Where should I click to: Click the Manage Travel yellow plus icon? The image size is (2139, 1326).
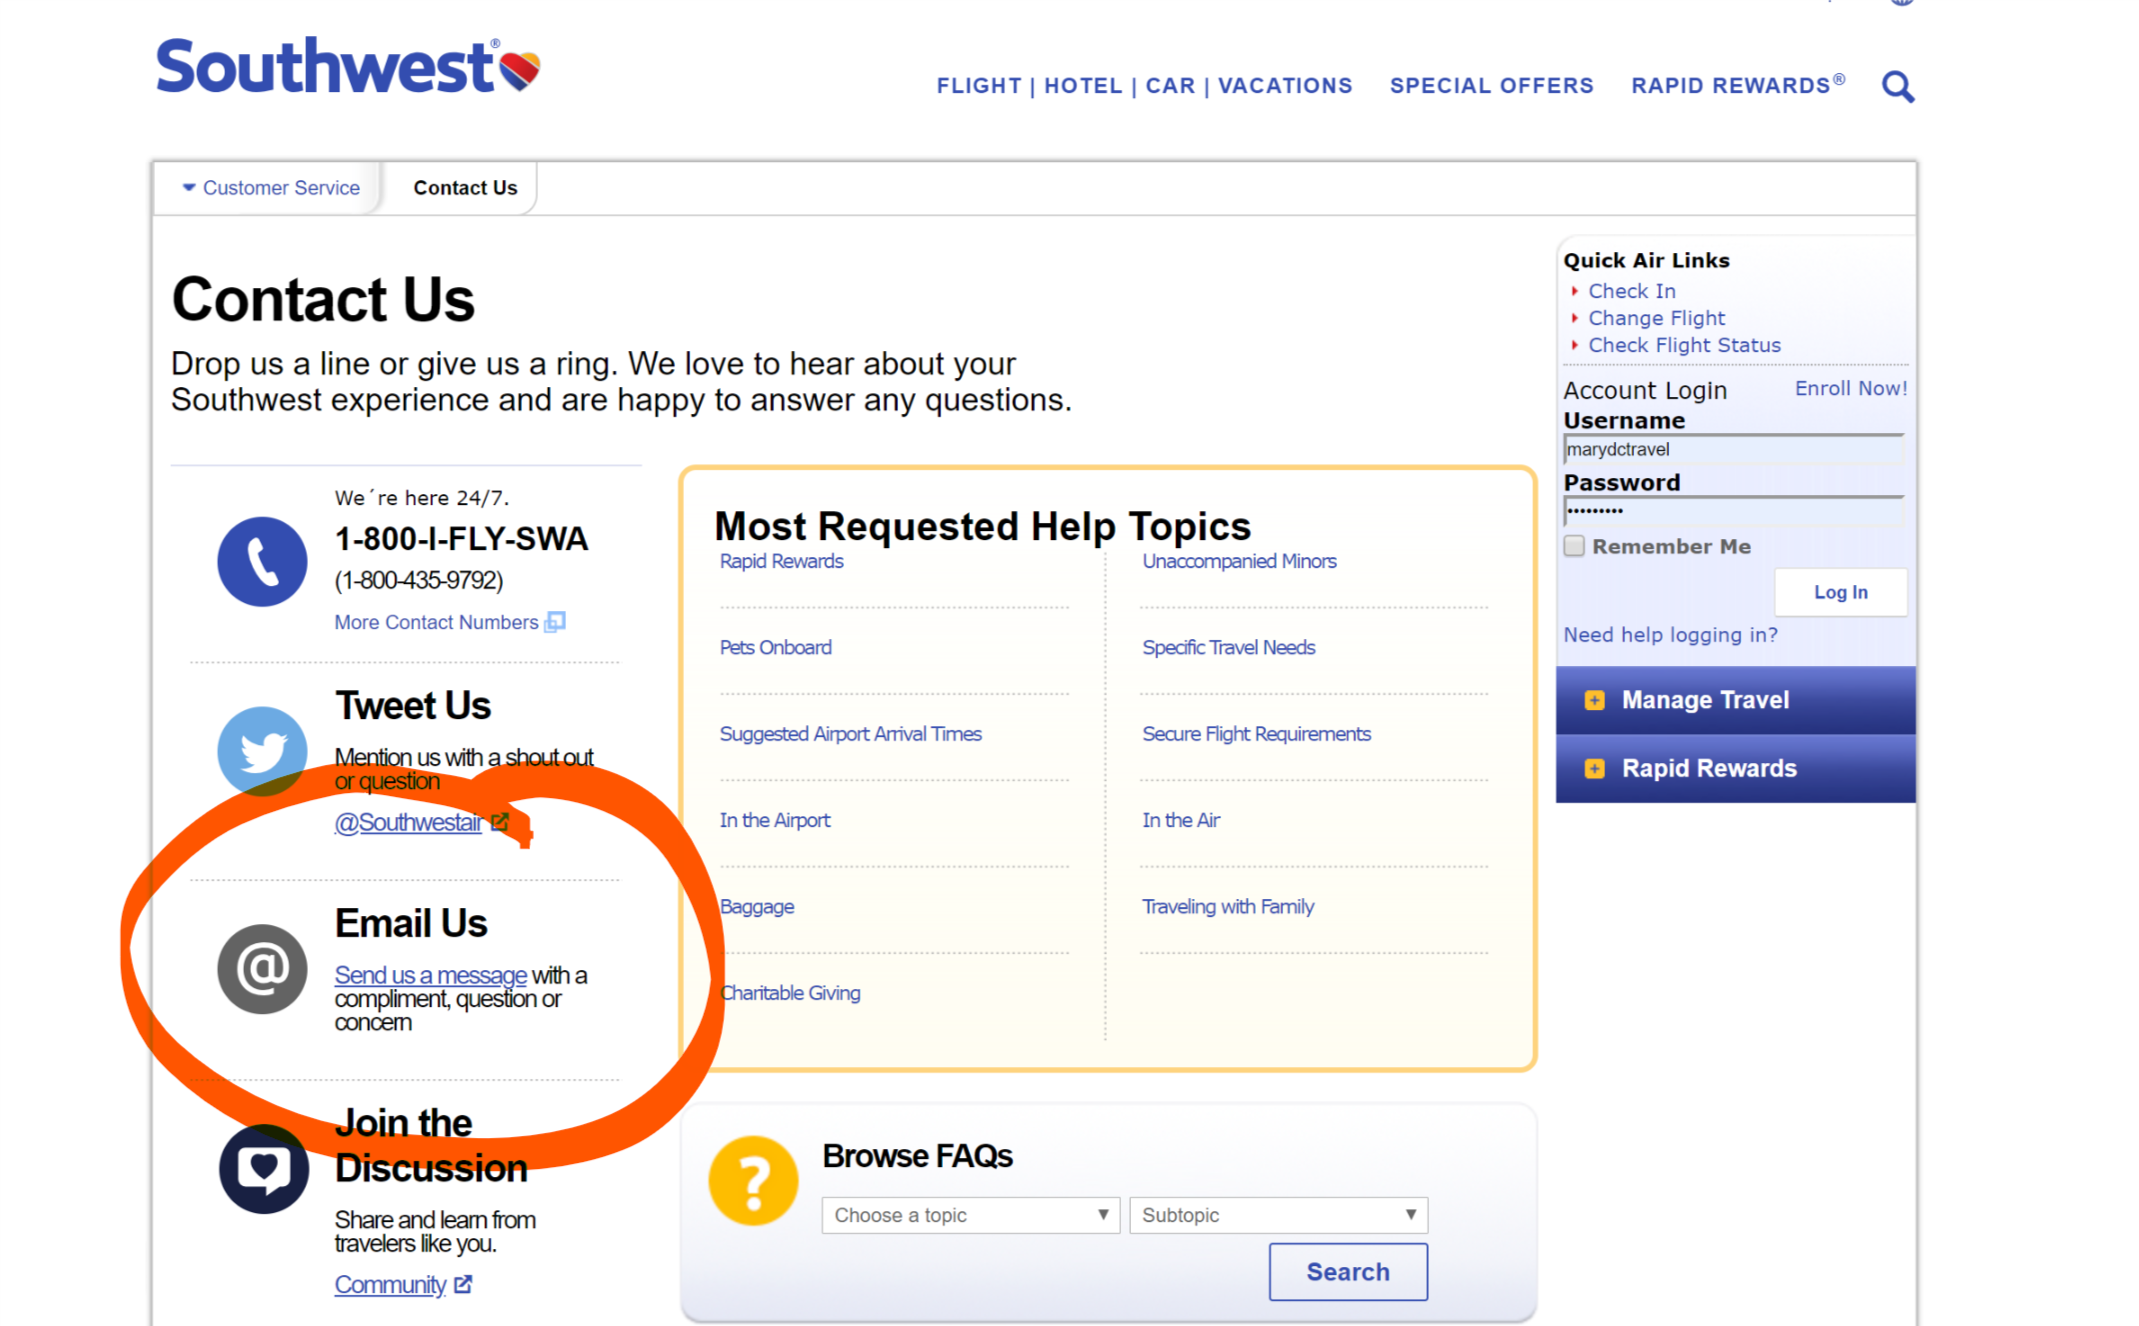(x=1594, y=698)
